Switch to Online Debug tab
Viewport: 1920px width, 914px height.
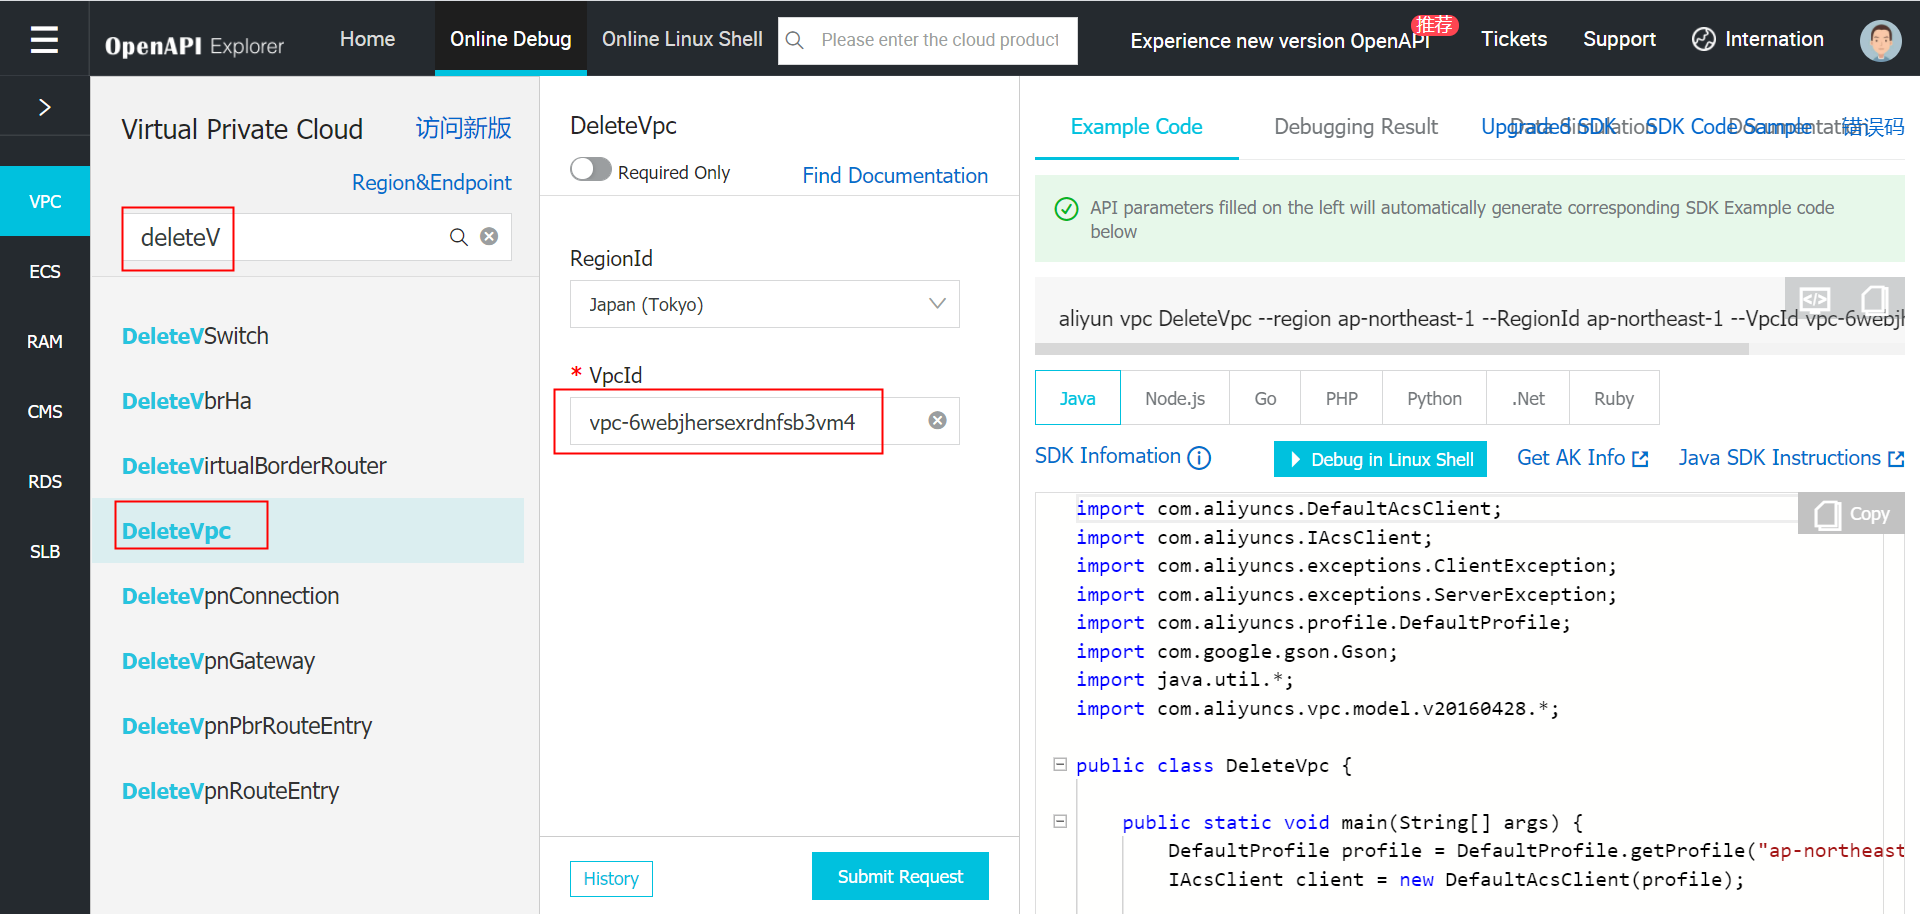(510, 39)
